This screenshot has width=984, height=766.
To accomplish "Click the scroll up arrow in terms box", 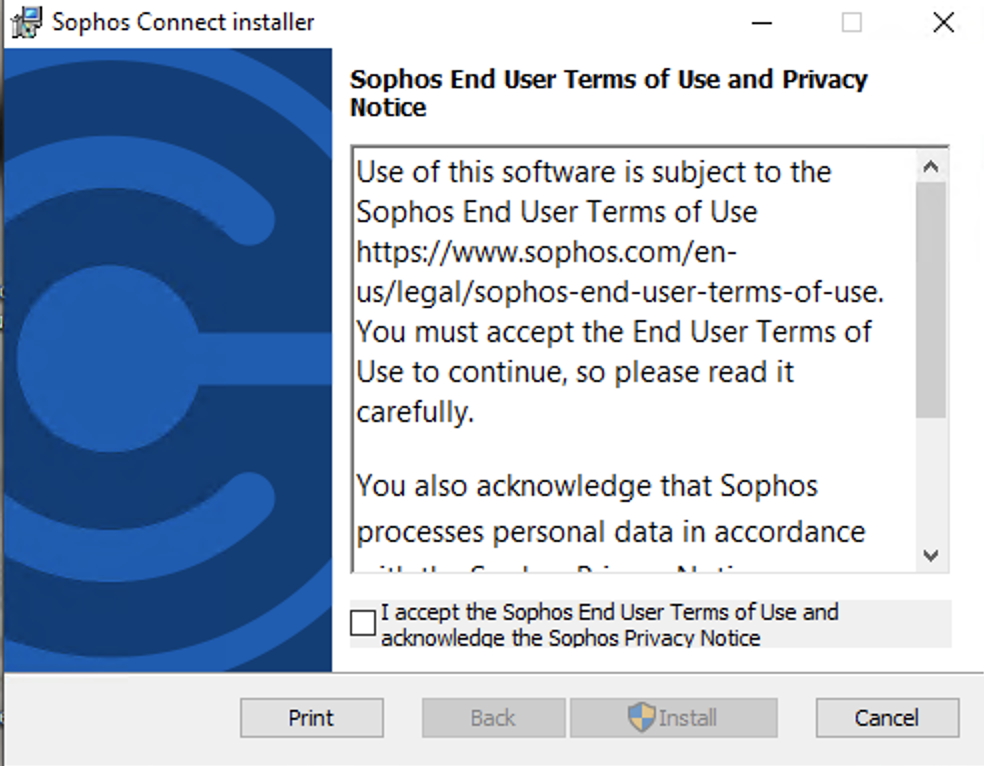I will point(931,167).
